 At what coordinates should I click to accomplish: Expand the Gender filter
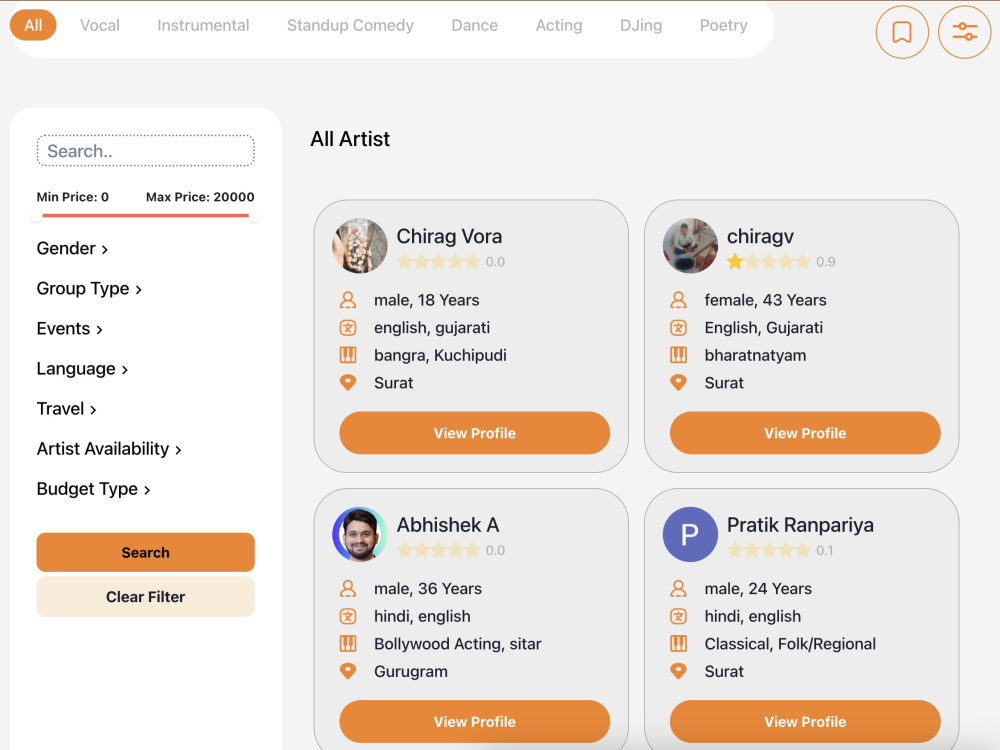point(72,249)
